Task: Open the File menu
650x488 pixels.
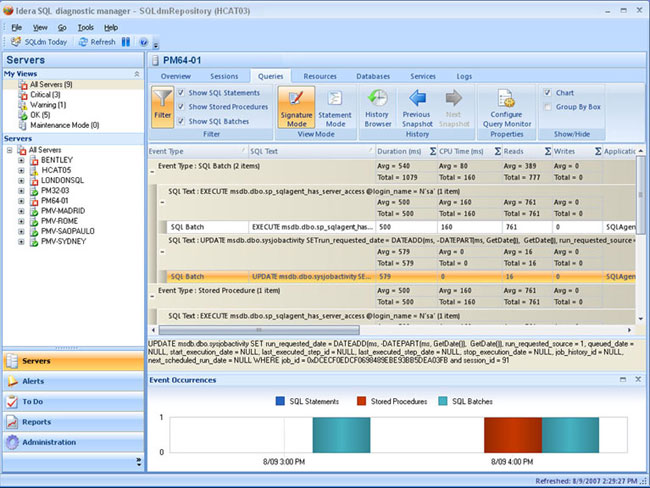Action: (17, 27)
